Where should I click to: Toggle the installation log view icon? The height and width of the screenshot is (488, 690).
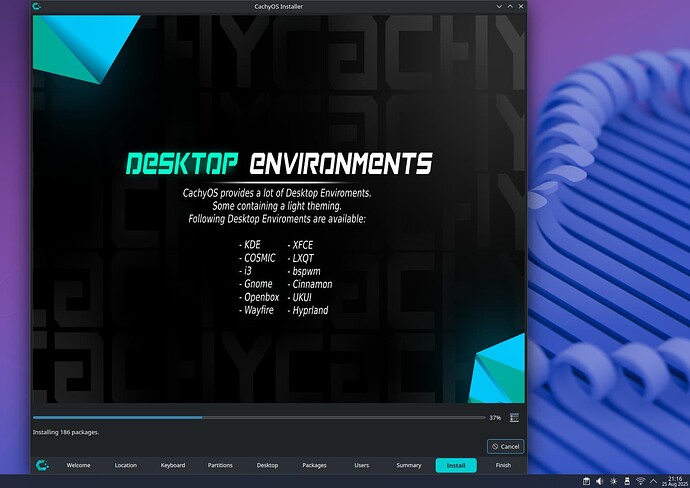(x=514, y=418)
